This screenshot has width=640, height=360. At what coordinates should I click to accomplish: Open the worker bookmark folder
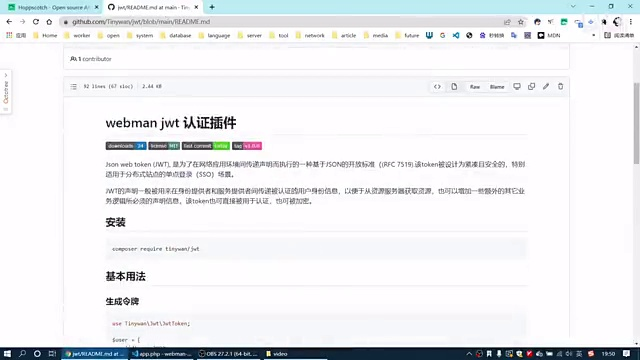pos(77,36)
